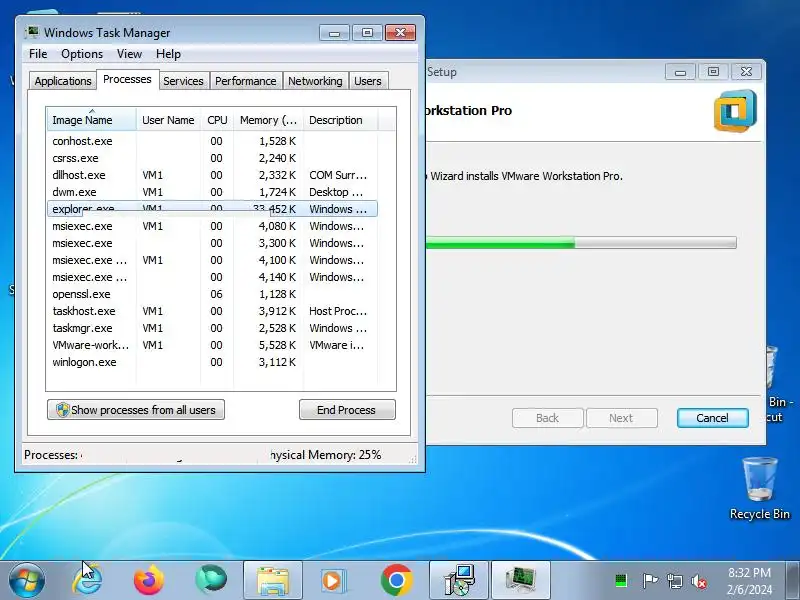
Task: Sort by User Name column header
Action: [x=168, y=120]
